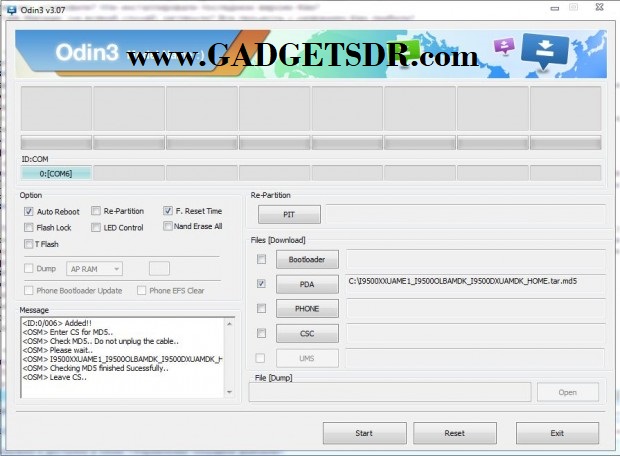Click the PHONE file button
Viewport: 620px width, 456px height.
click(x=307, y=308)
